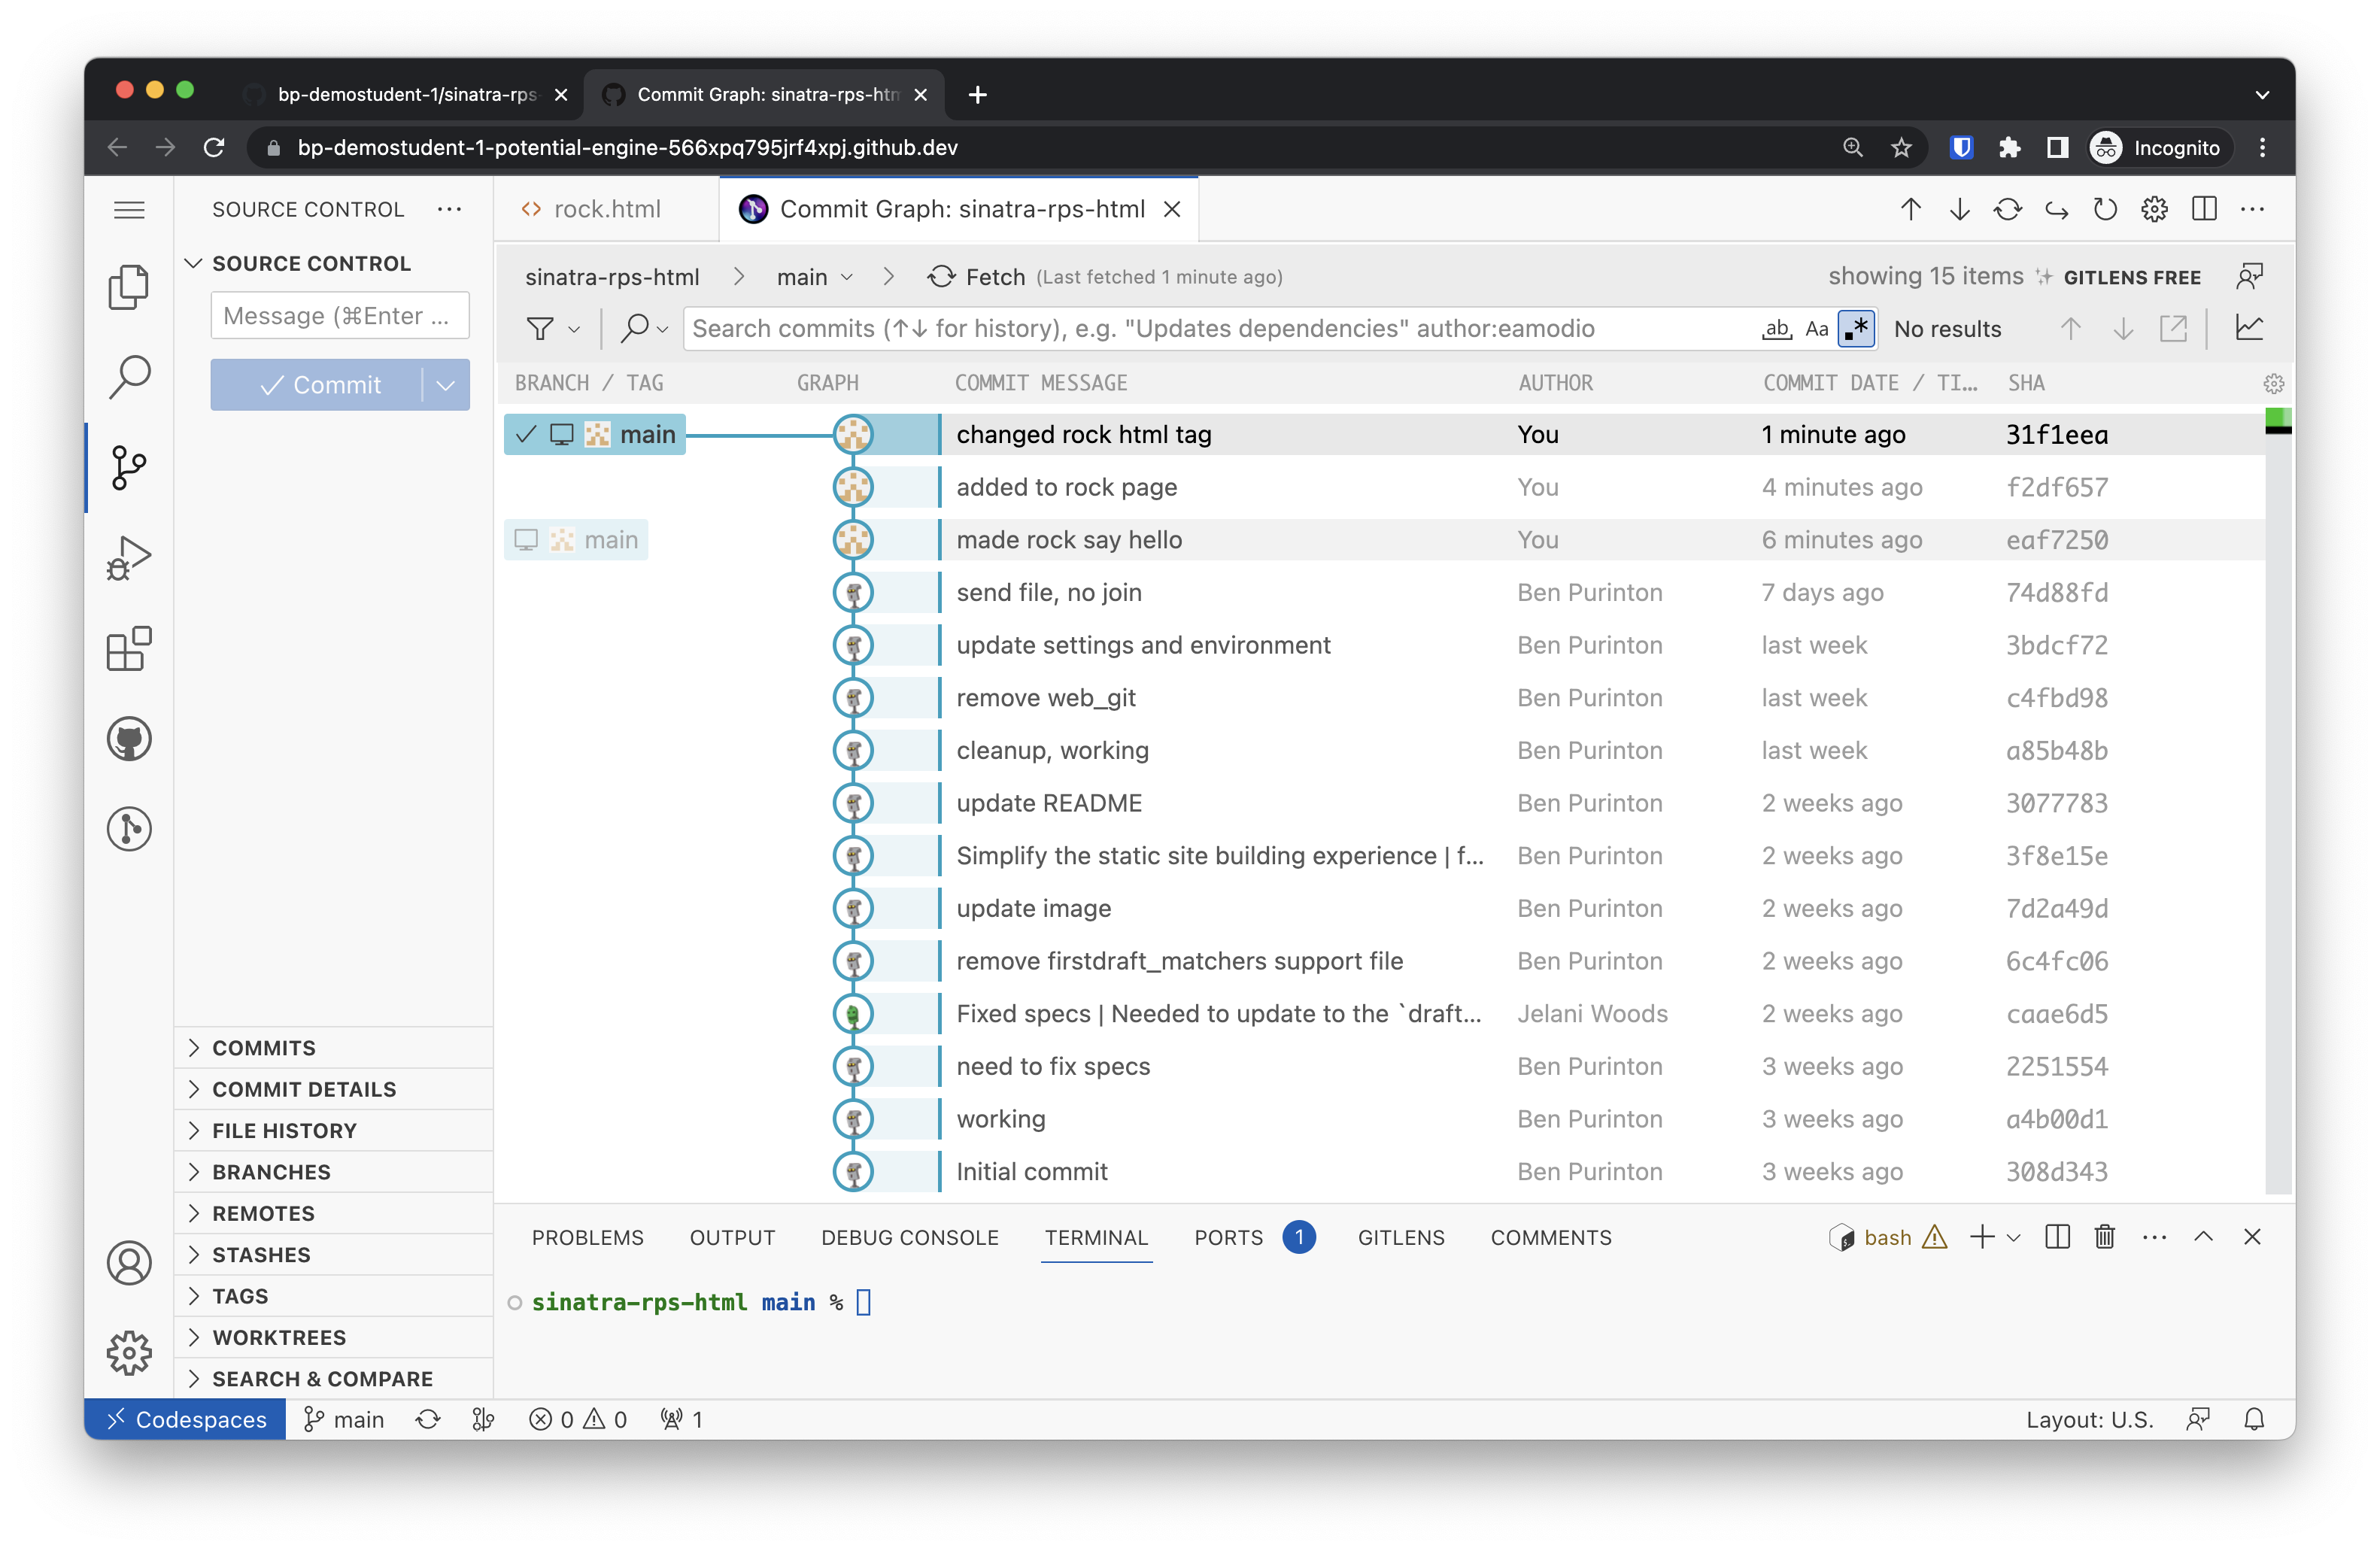Click the commit graph filter icon
The image size is (2380, 1551).
point(540,329)
